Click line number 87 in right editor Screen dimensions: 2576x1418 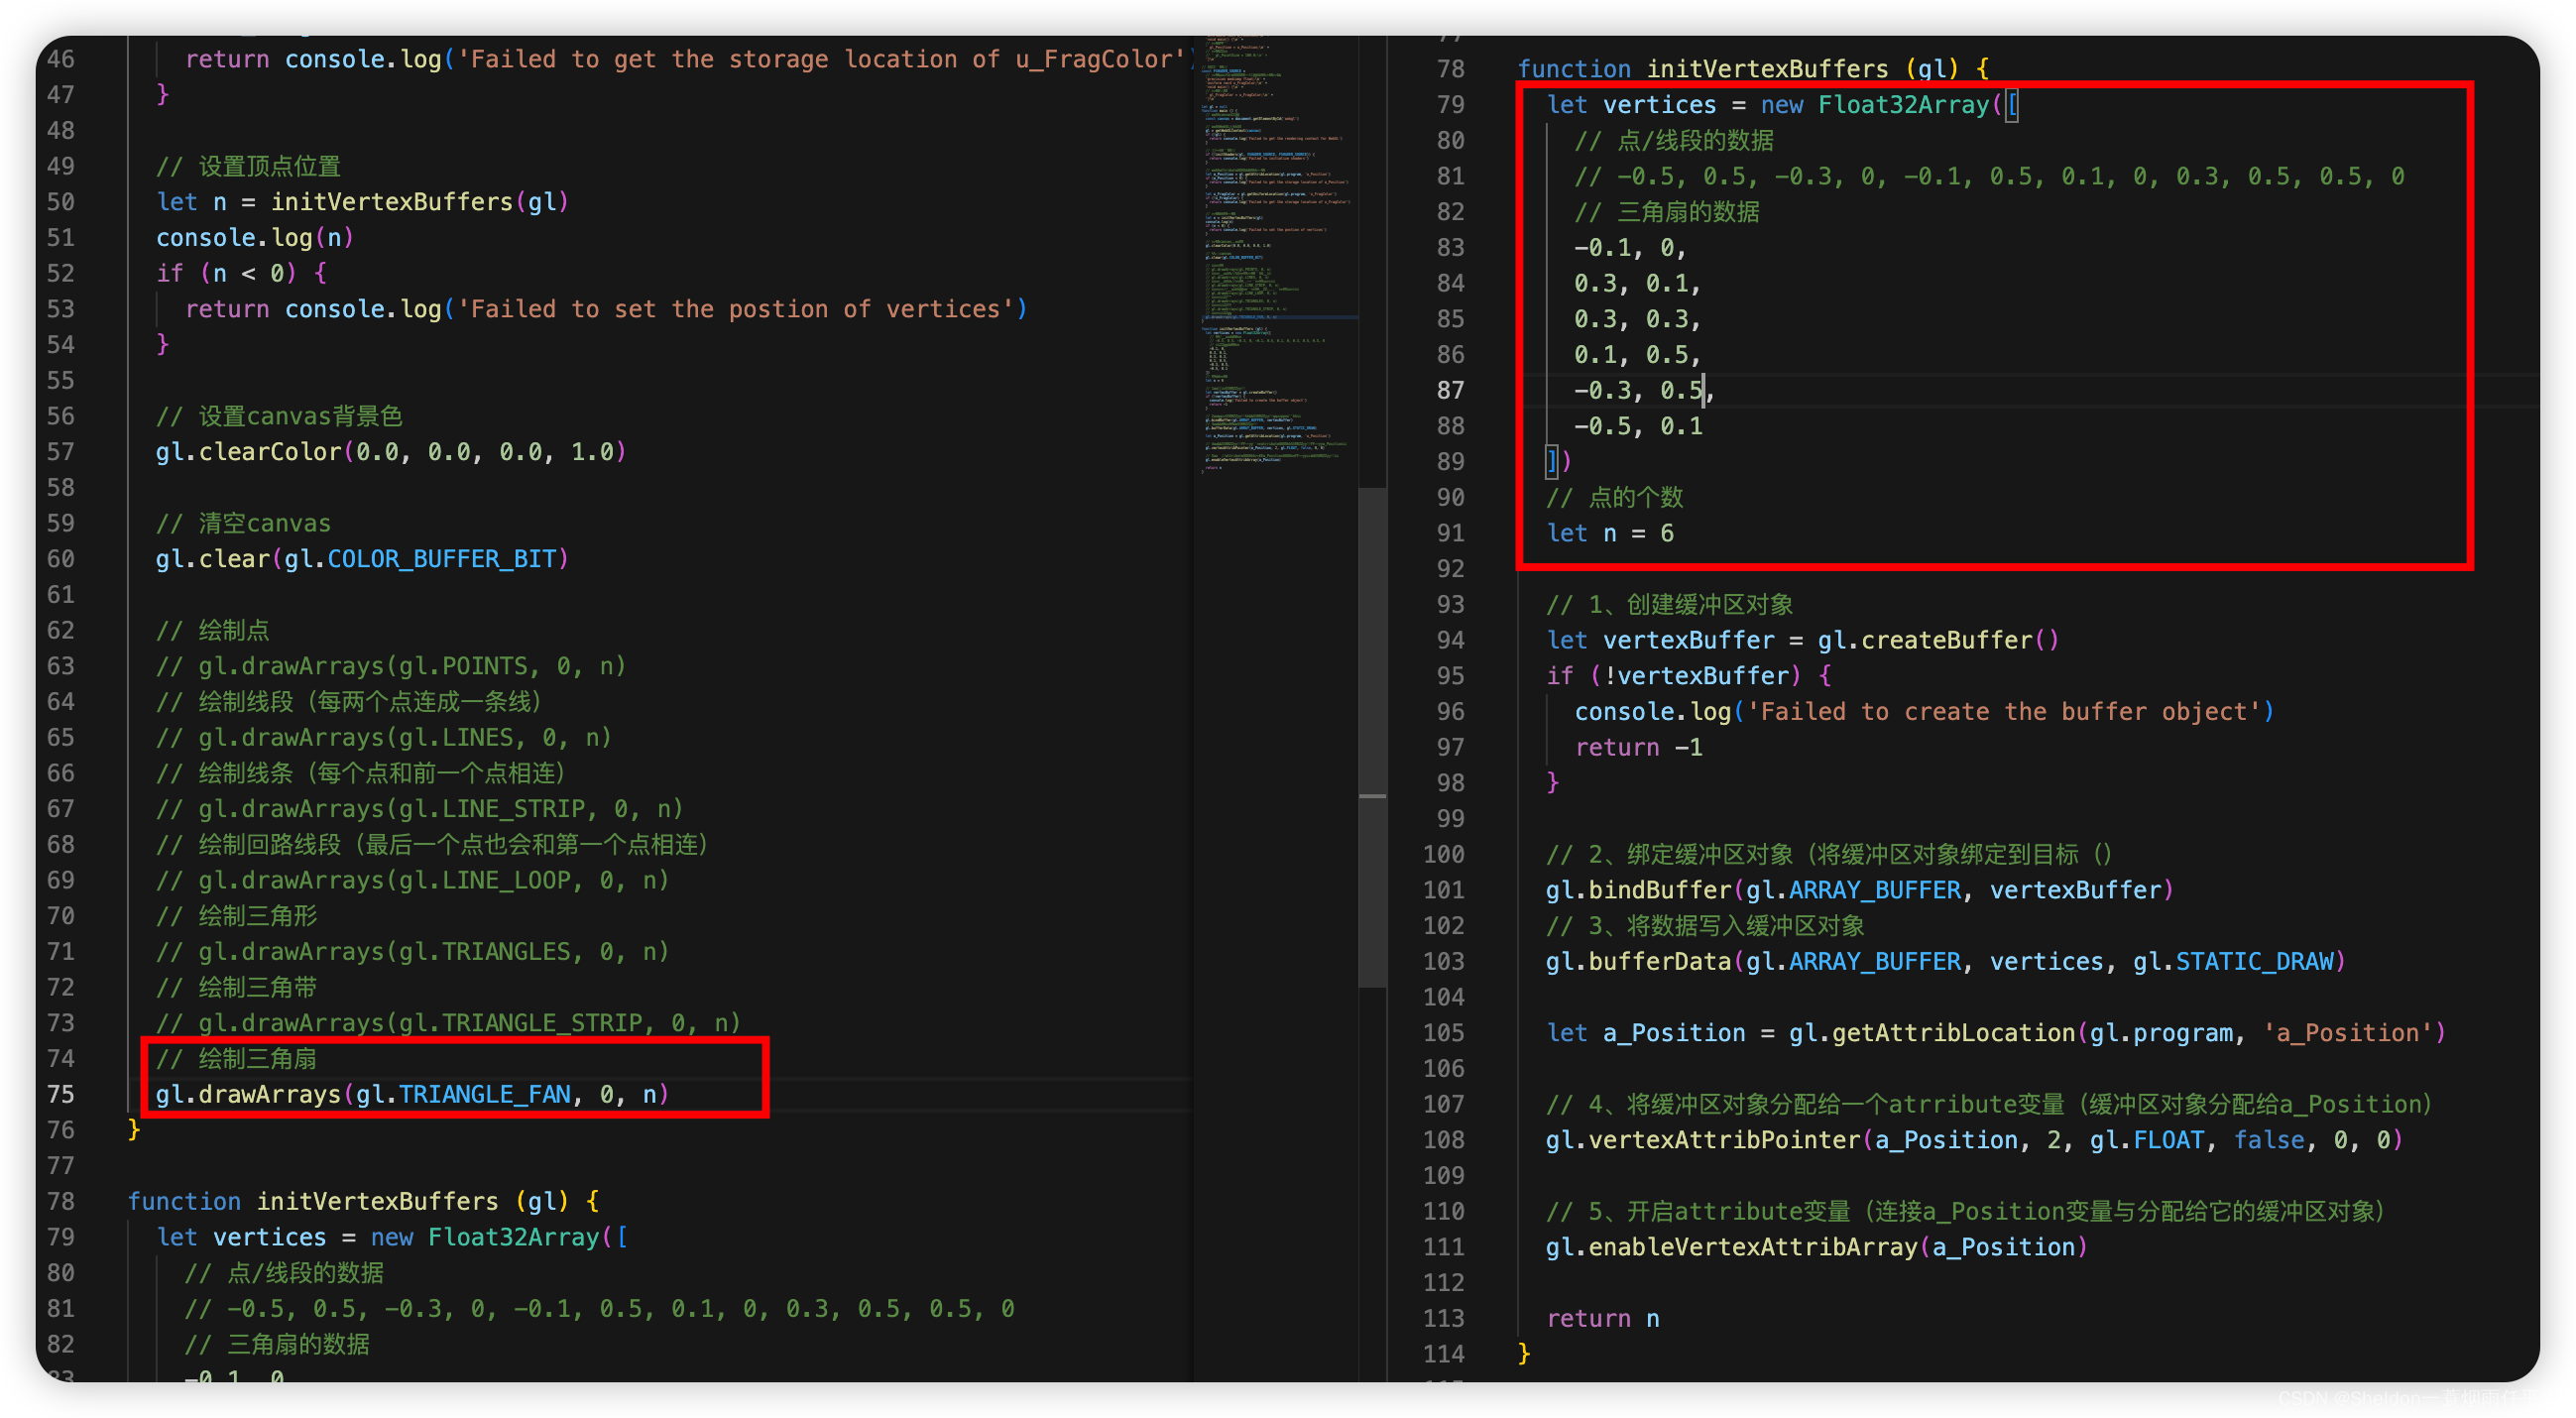point(1450,390)
